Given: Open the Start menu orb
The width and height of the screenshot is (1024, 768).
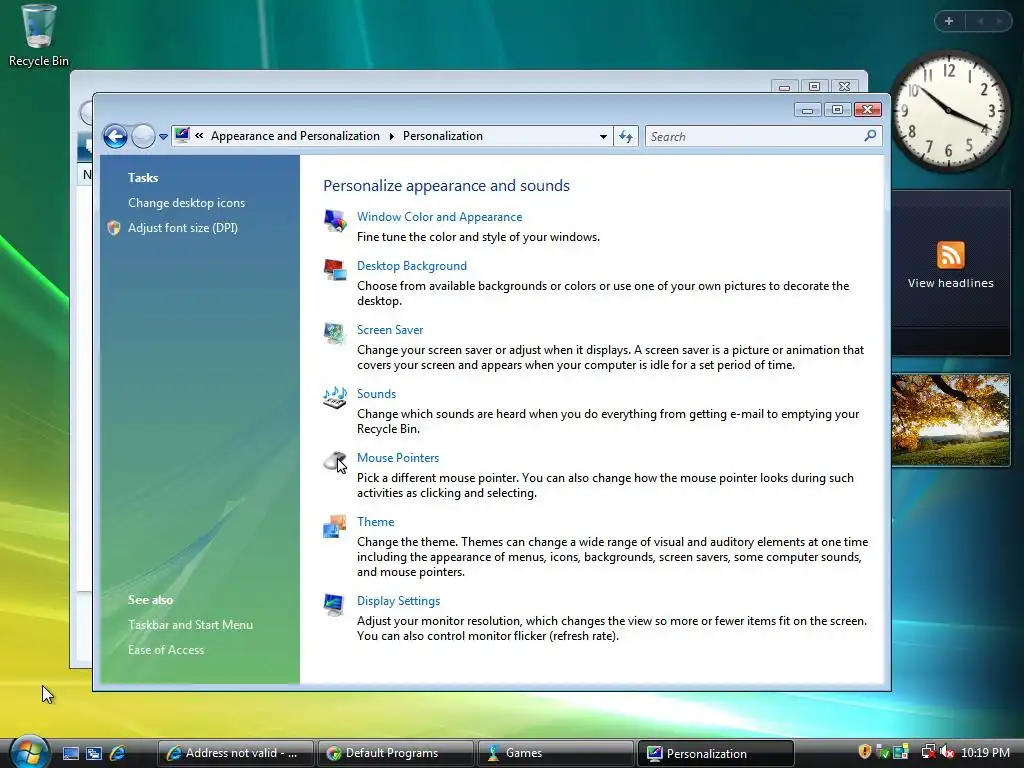Looking at the screenshot, I should [x=29, y=751].
